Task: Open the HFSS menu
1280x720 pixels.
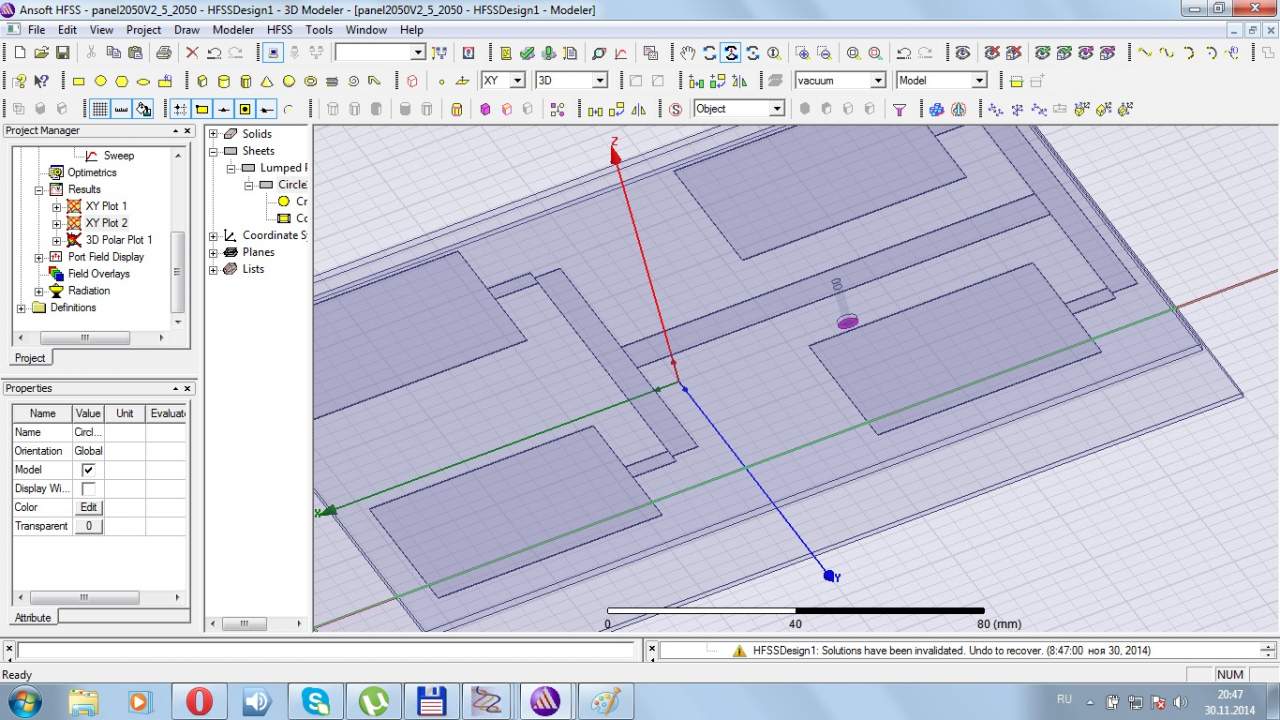Action: [x=279, y=30]
